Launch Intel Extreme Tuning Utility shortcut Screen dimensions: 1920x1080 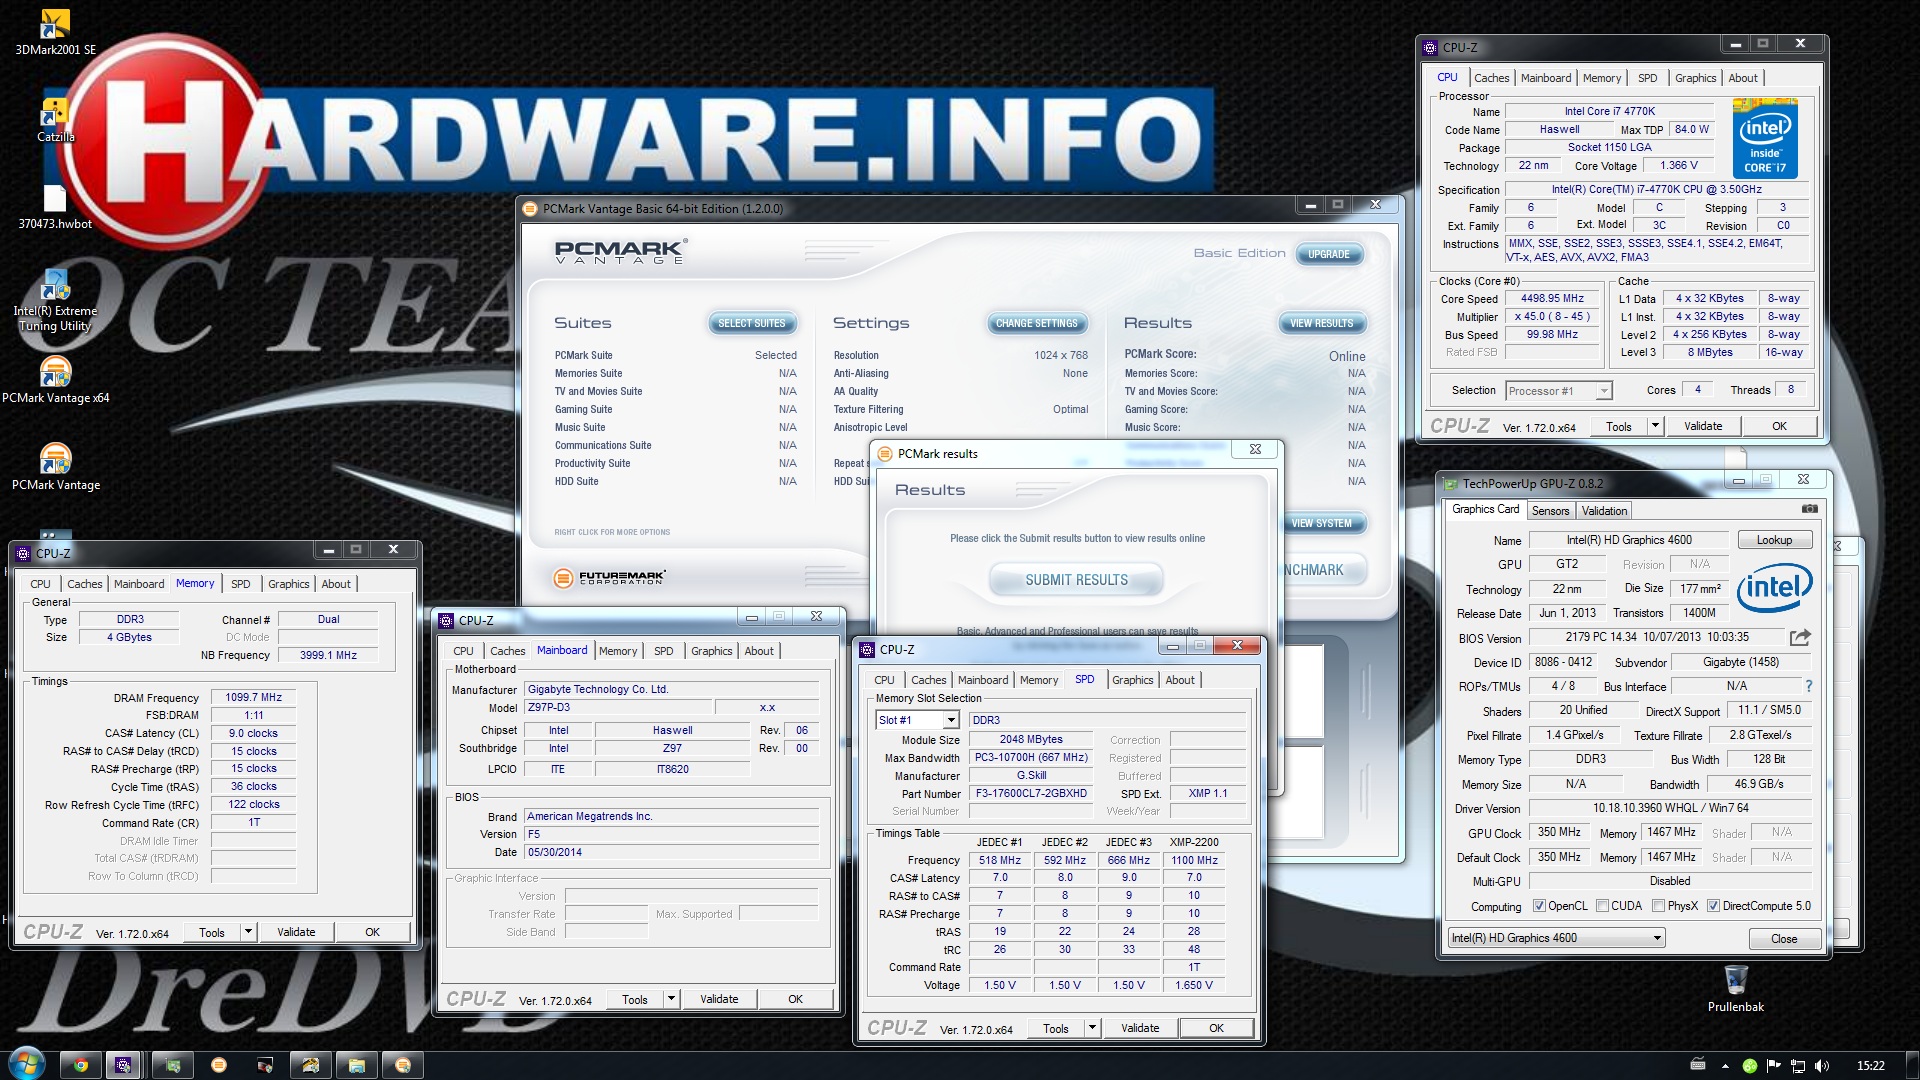tap(55, 301)
